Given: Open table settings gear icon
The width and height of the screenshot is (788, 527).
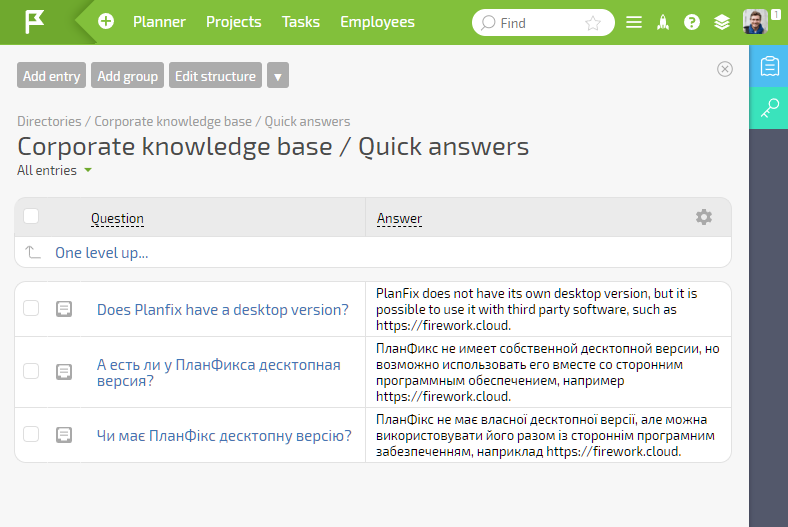Looking at the screenshot, I should [704, 217].
